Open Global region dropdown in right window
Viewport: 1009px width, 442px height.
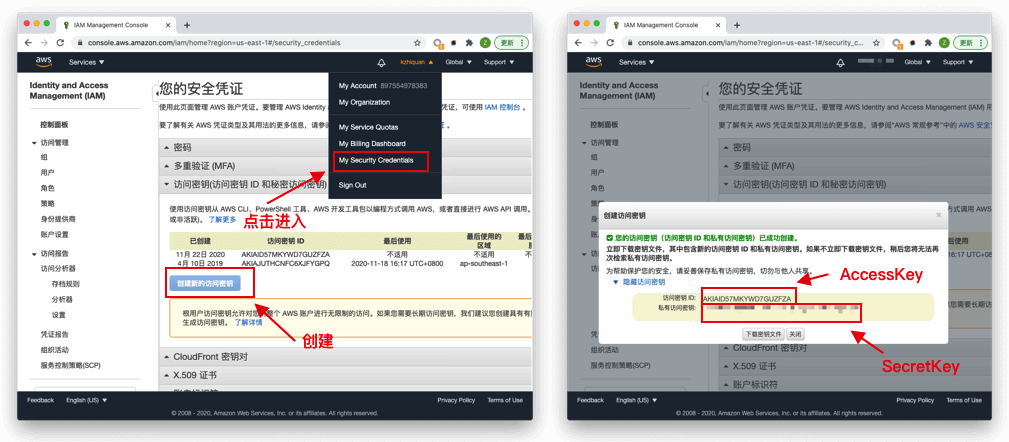coord(917,62)
